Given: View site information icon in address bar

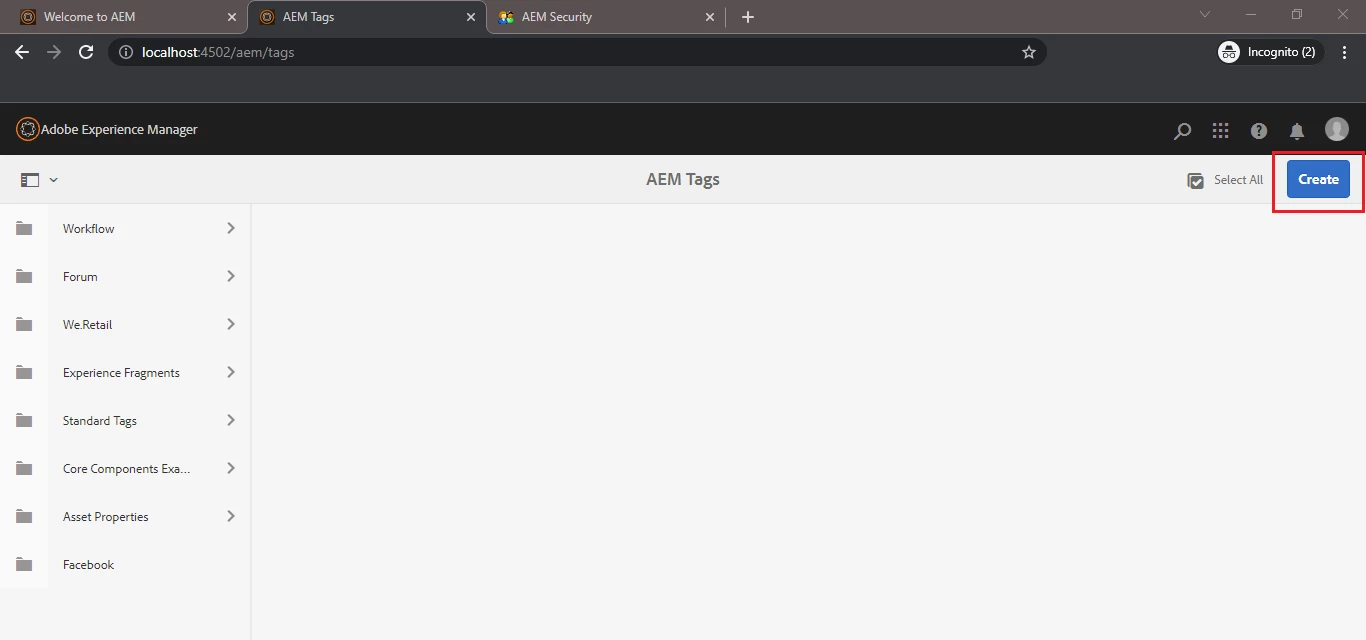Looking at the screenshot, I should click(x=126, y=52).
